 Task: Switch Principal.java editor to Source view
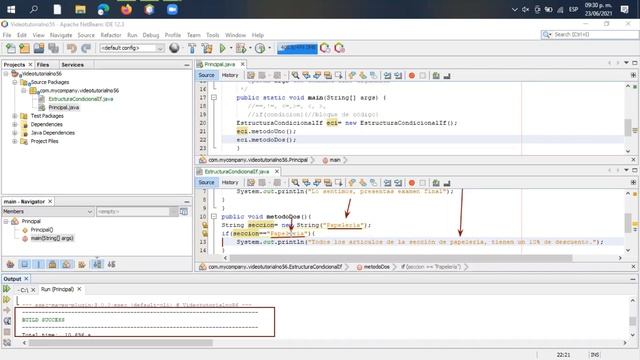(207, 75)
